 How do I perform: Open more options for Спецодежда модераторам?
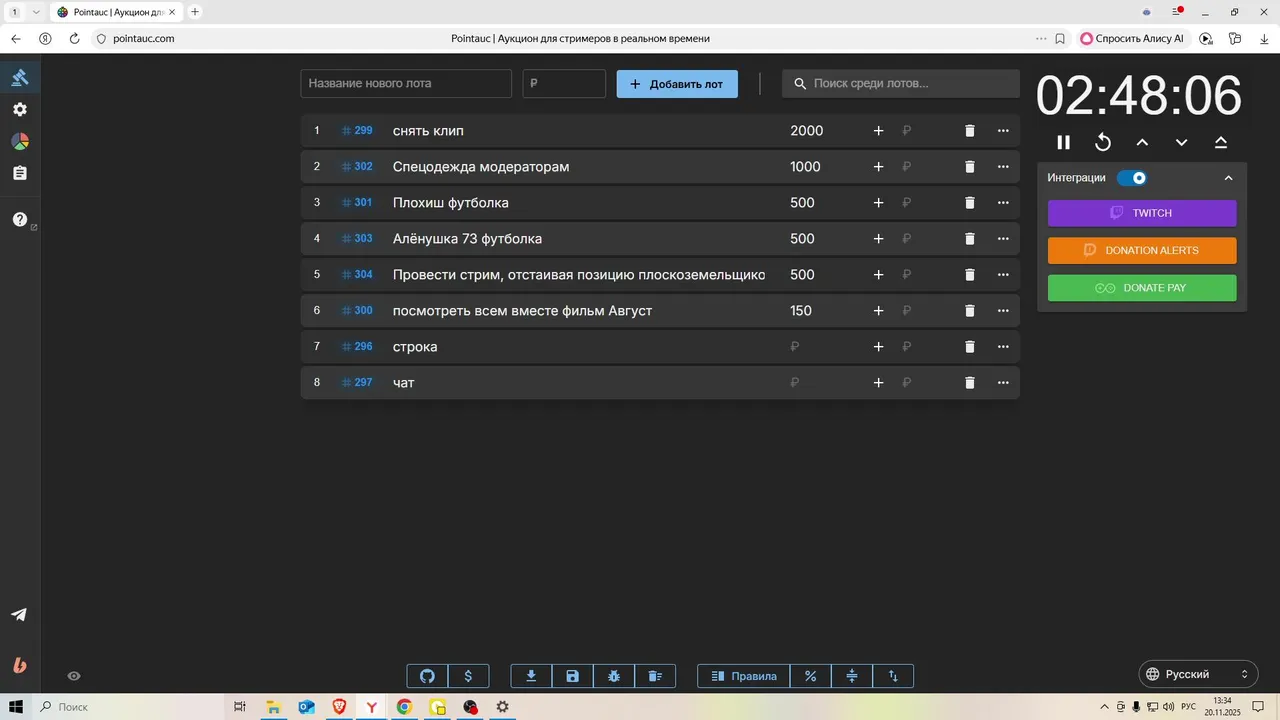[1003, 167]
